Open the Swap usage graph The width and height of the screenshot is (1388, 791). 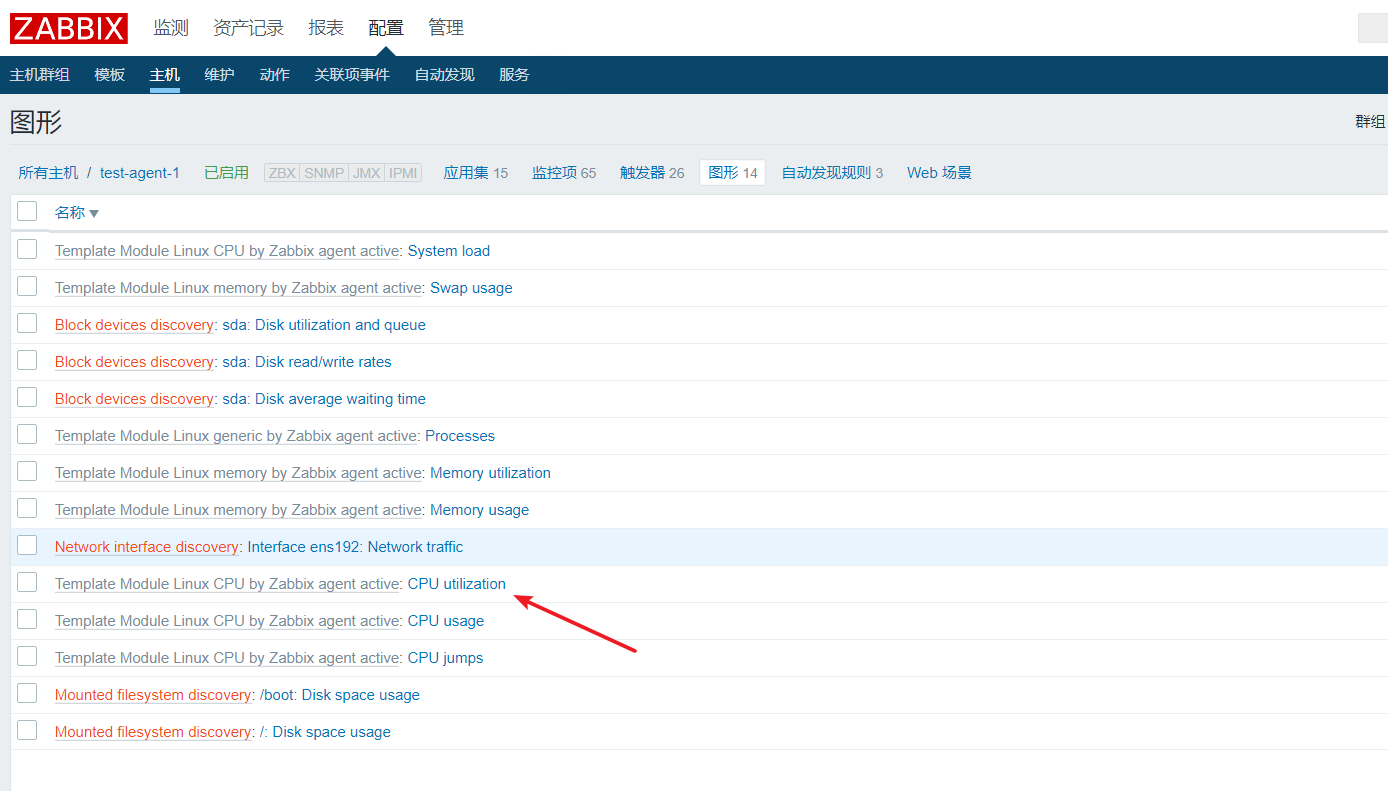[x=471, y=288]
